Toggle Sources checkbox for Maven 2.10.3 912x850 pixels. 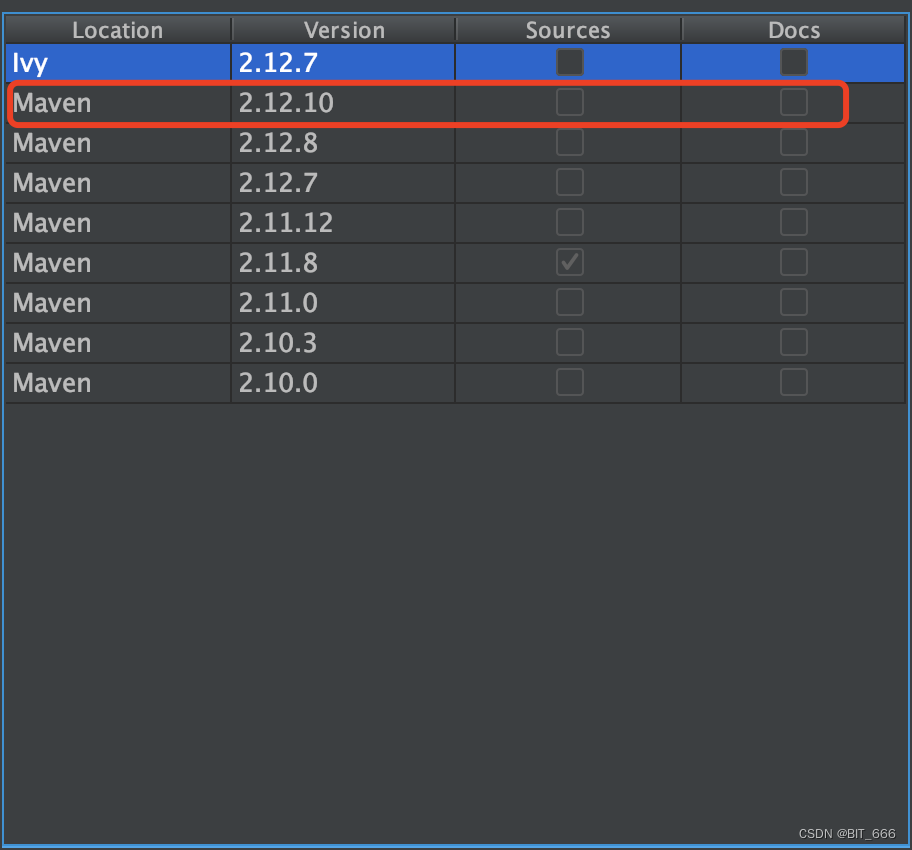[x=569, y=343]
